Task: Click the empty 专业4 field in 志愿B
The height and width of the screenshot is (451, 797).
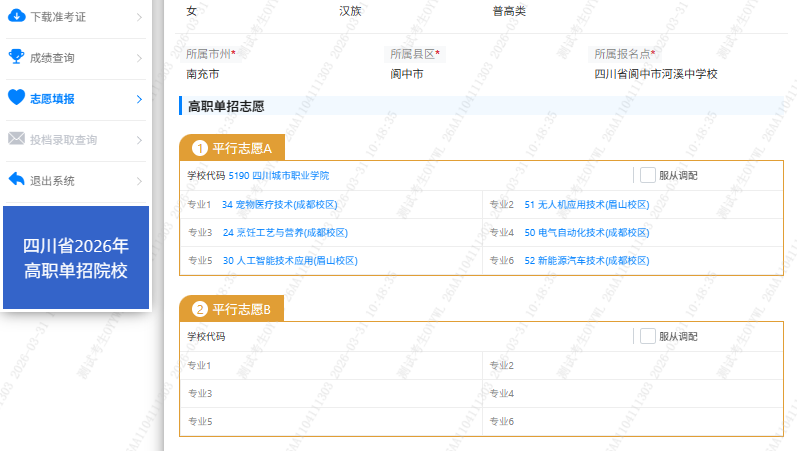Action: (633, 394)
